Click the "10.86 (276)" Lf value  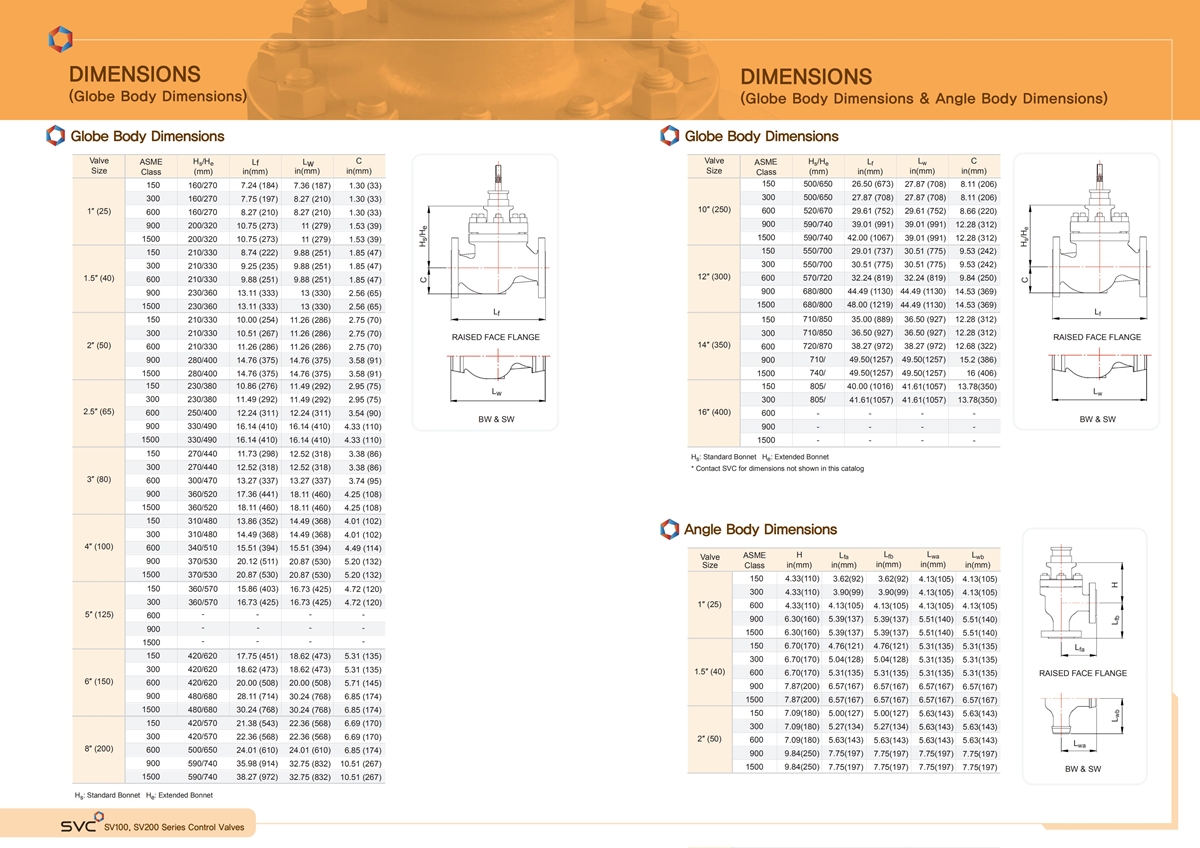pos(258,386)
